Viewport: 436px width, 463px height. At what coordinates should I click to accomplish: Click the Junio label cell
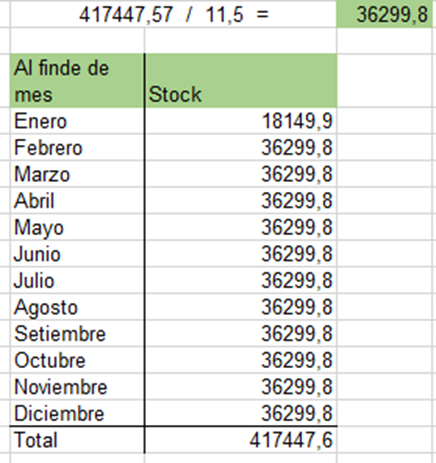(77, 254)
